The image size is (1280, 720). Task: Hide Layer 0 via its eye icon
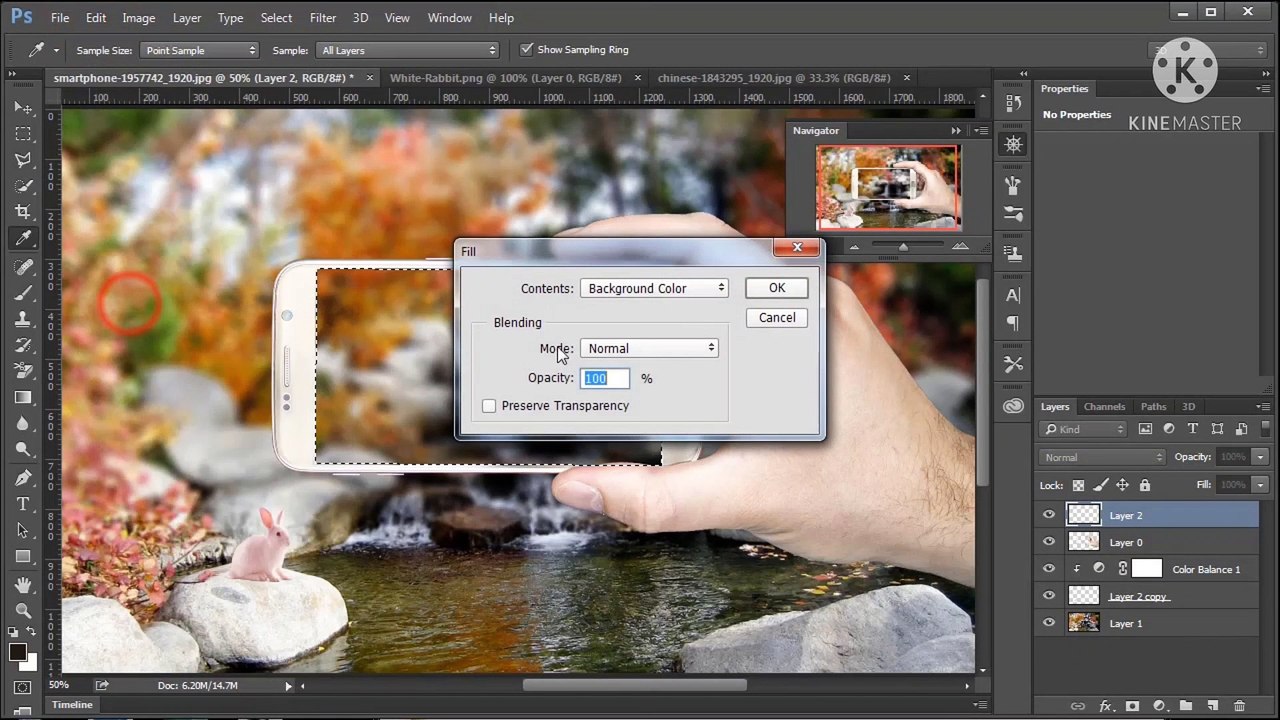pyautogui.click(x=1049, y=542)
